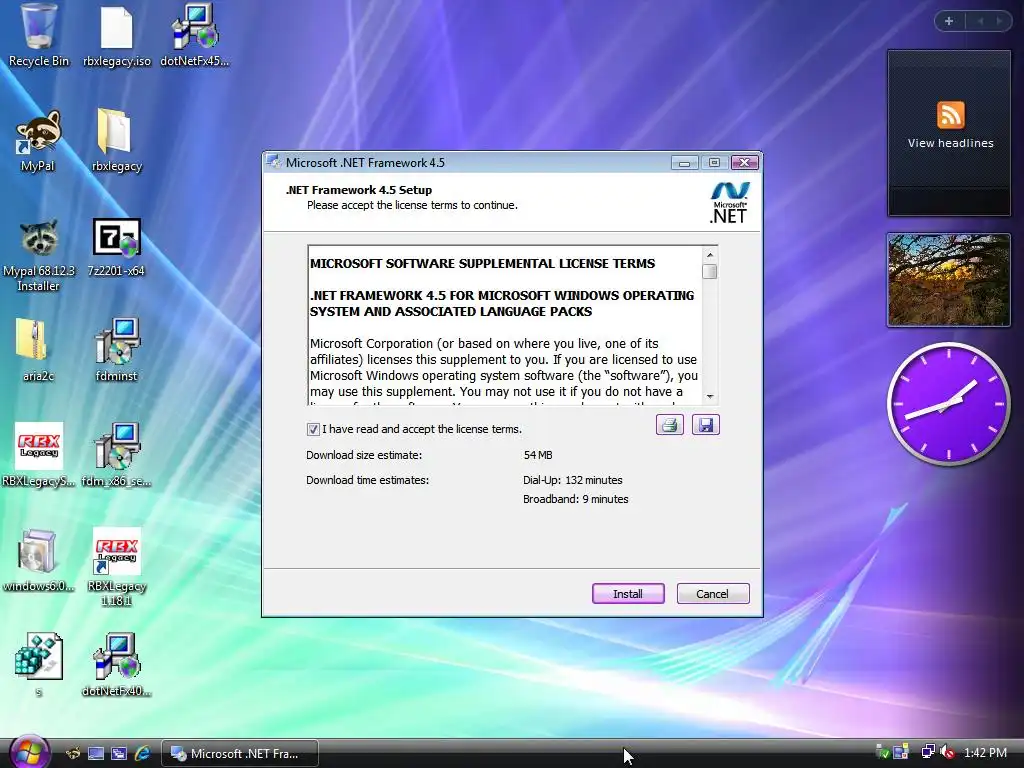Select the aria2c zip folder icon
1024x768 pixels.
[38, 349]
